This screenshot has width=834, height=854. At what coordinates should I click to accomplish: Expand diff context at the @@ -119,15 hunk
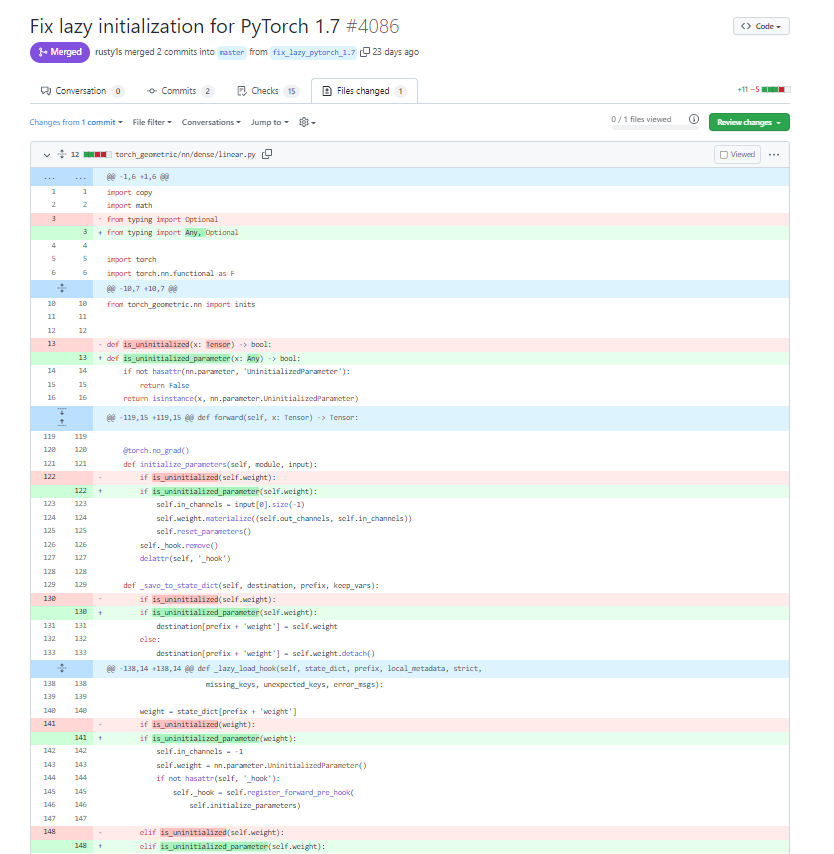point(61,417)
